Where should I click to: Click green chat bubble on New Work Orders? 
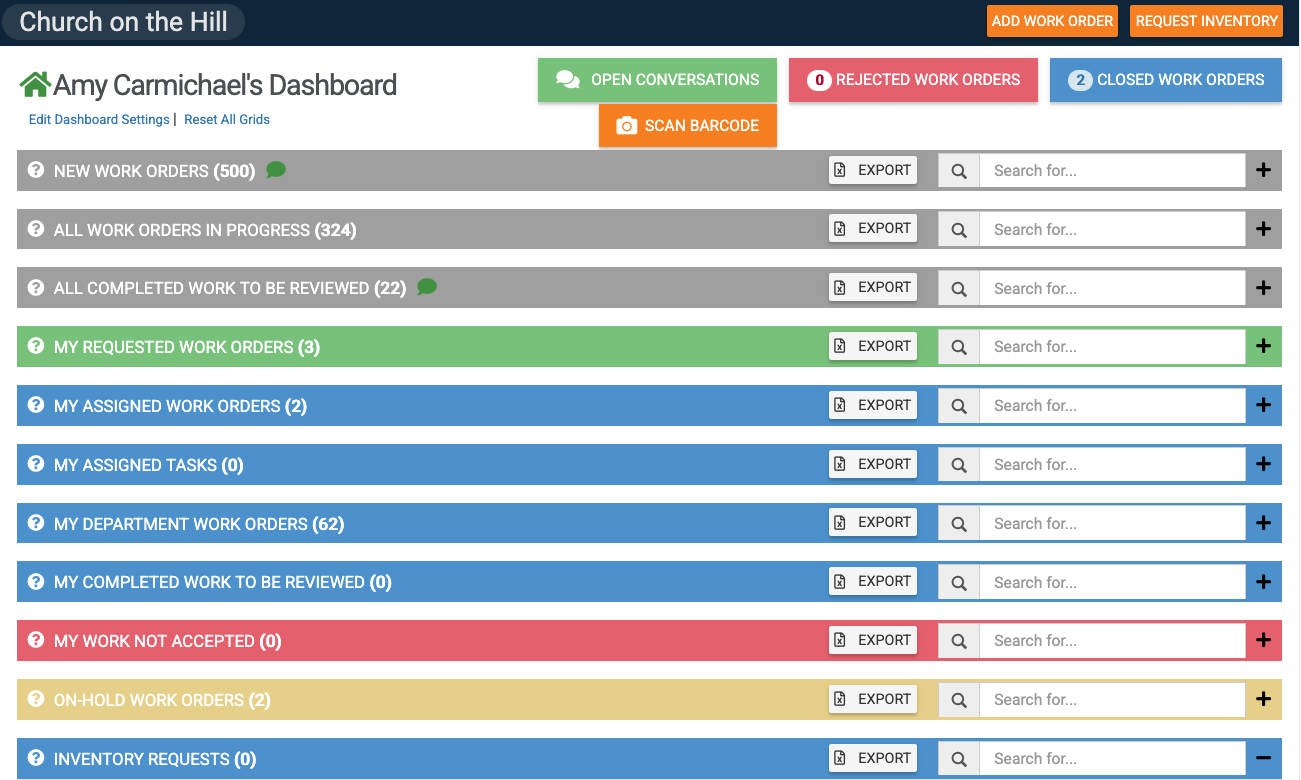pos(276,170)
